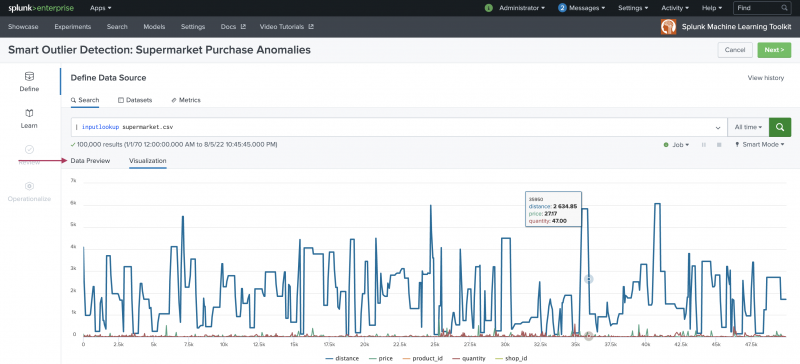Open the Smart Mode dropdown
This screenshot has width=800, height=364.
(760, 145)
